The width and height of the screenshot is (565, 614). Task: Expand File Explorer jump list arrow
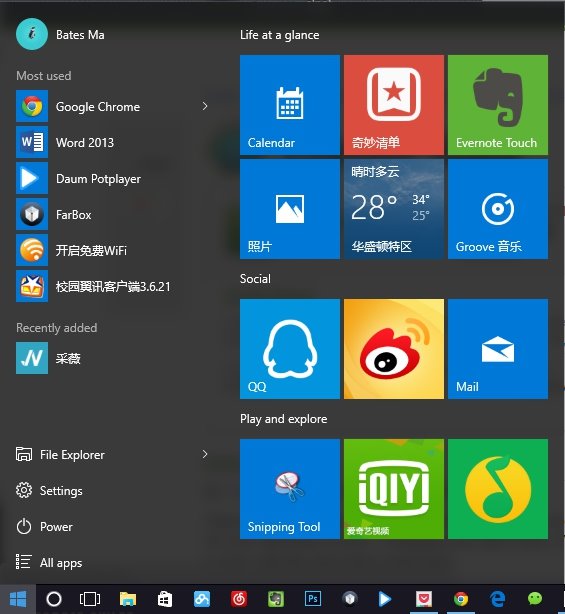coord(205,454)
